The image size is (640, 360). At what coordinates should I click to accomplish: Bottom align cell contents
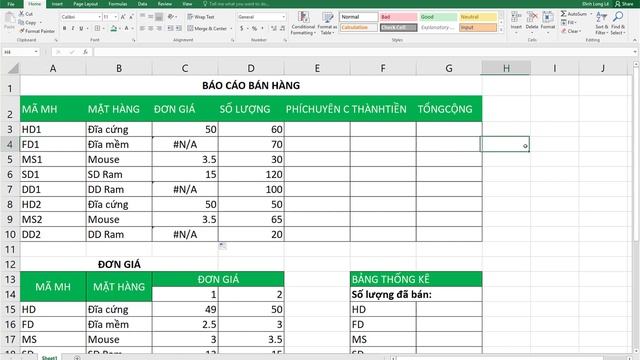[159, 17]
